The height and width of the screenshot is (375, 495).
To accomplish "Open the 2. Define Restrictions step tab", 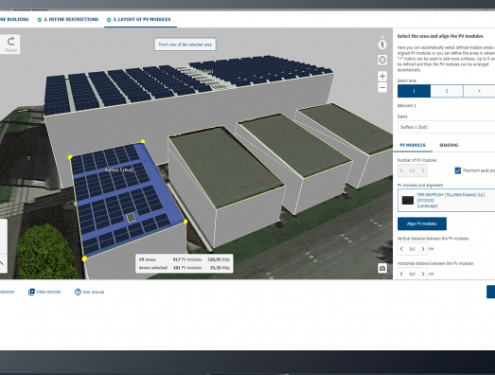I will coord(68,19).
